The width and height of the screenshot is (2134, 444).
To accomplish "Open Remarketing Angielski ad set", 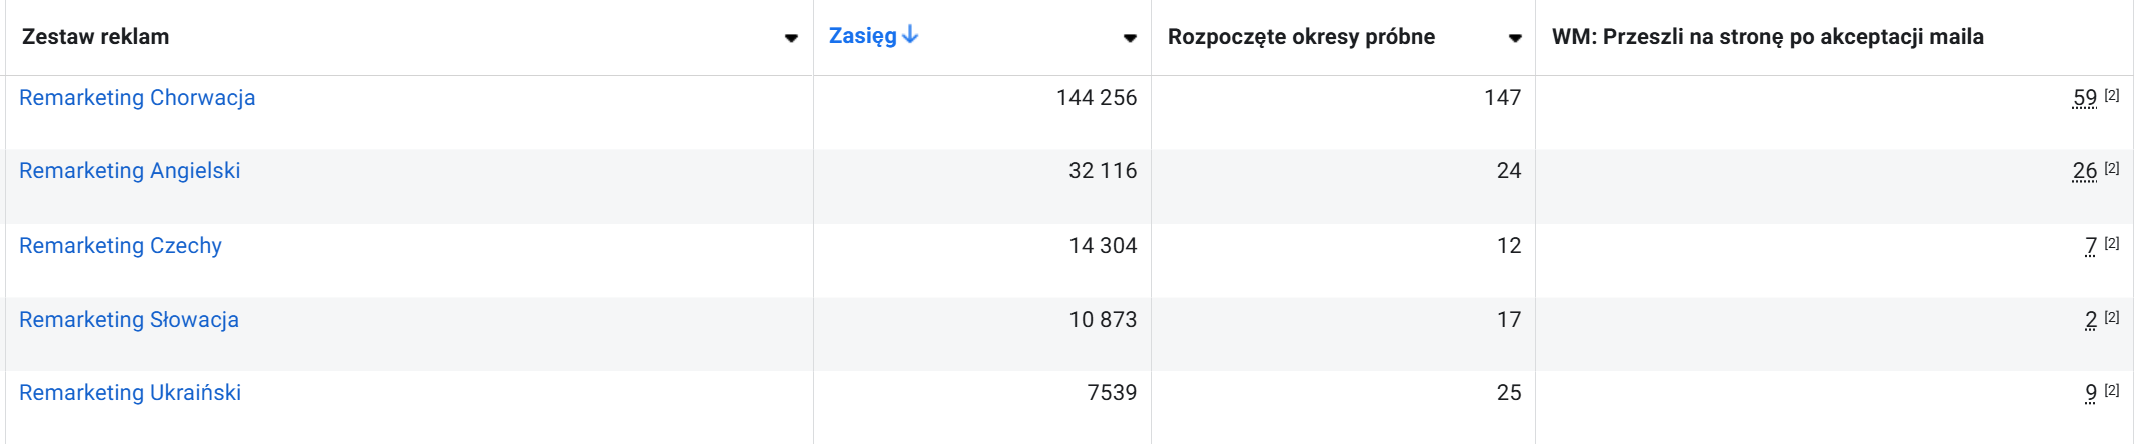I will click(130, 171).
